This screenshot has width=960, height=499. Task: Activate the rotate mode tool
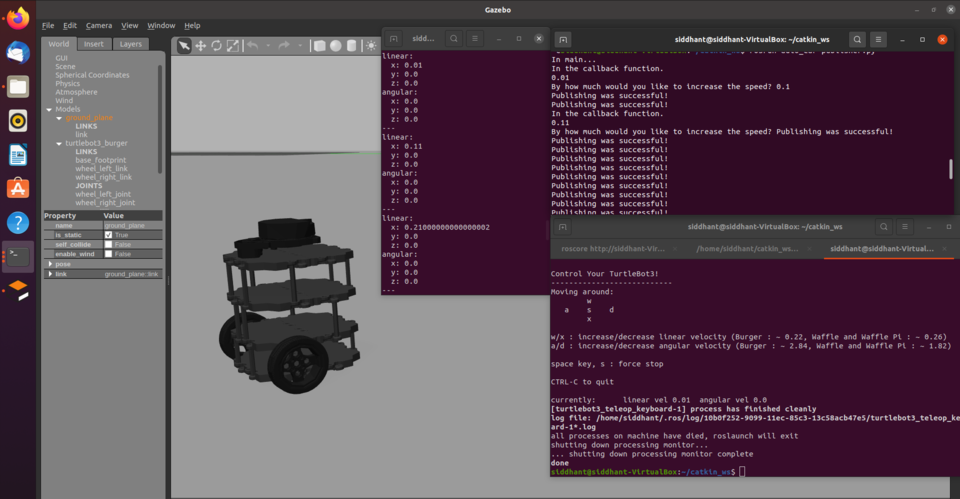[x=217, y=46]
